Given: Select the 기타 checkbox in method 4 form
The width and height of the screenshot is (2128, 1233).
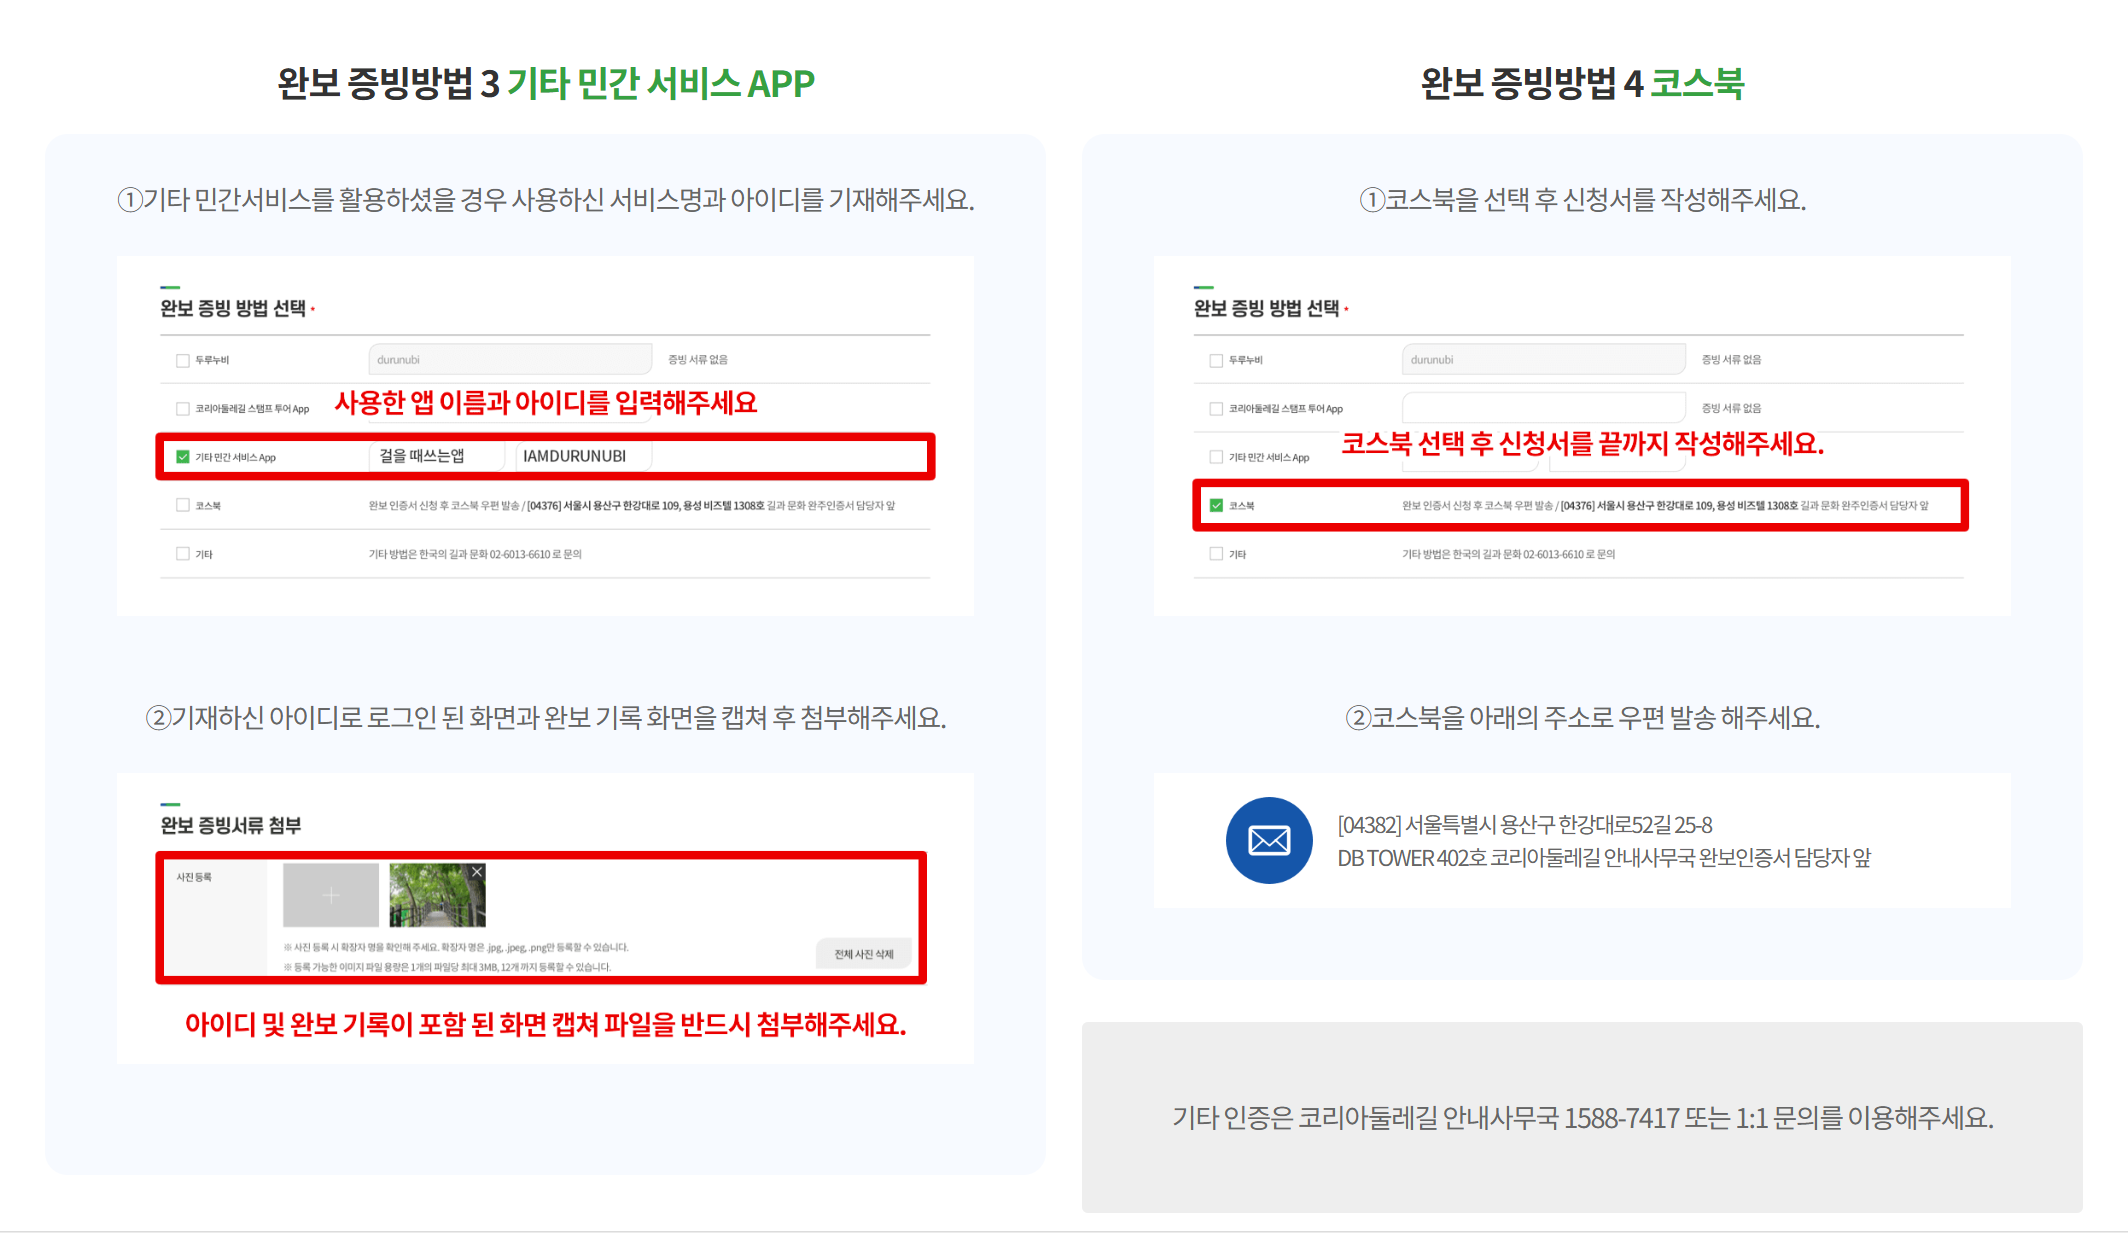Looking at the screenshot, I should click(x=1216, y=554).
